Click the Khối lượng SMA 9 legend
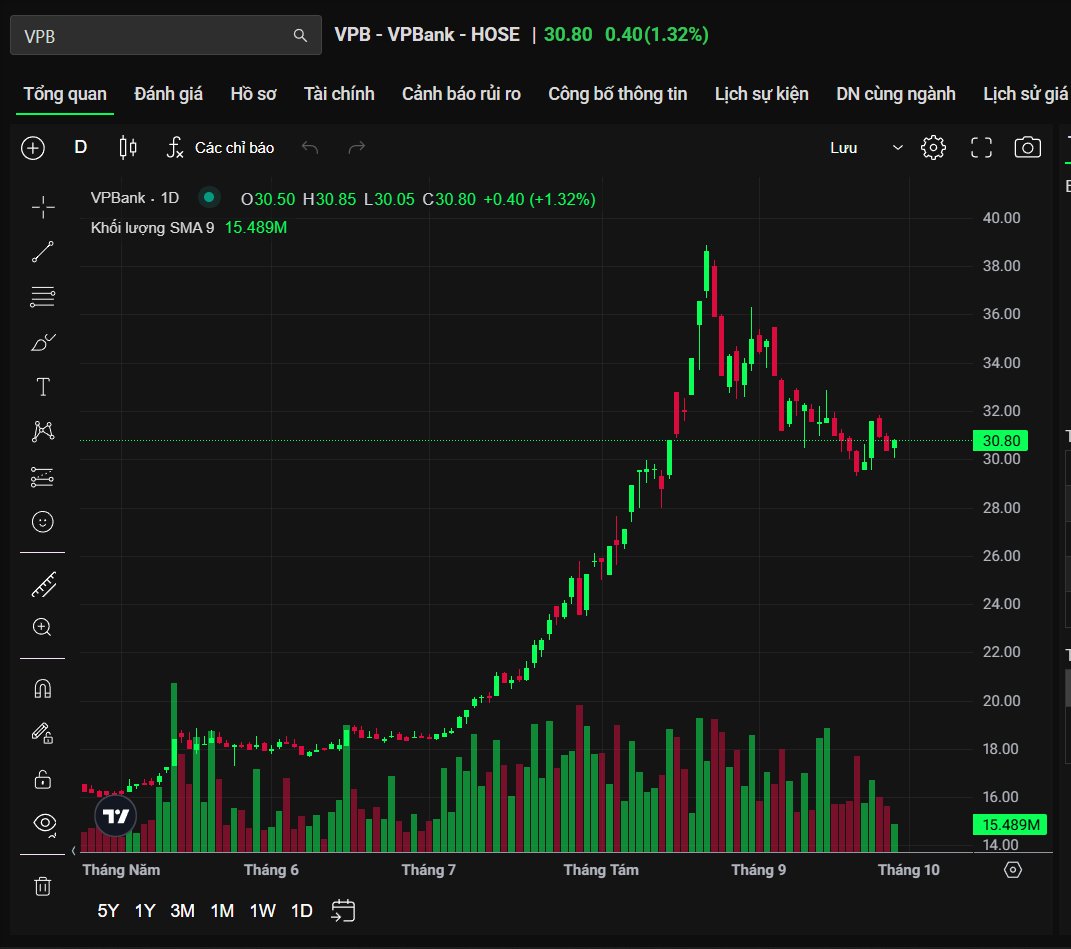 [152, 228]
